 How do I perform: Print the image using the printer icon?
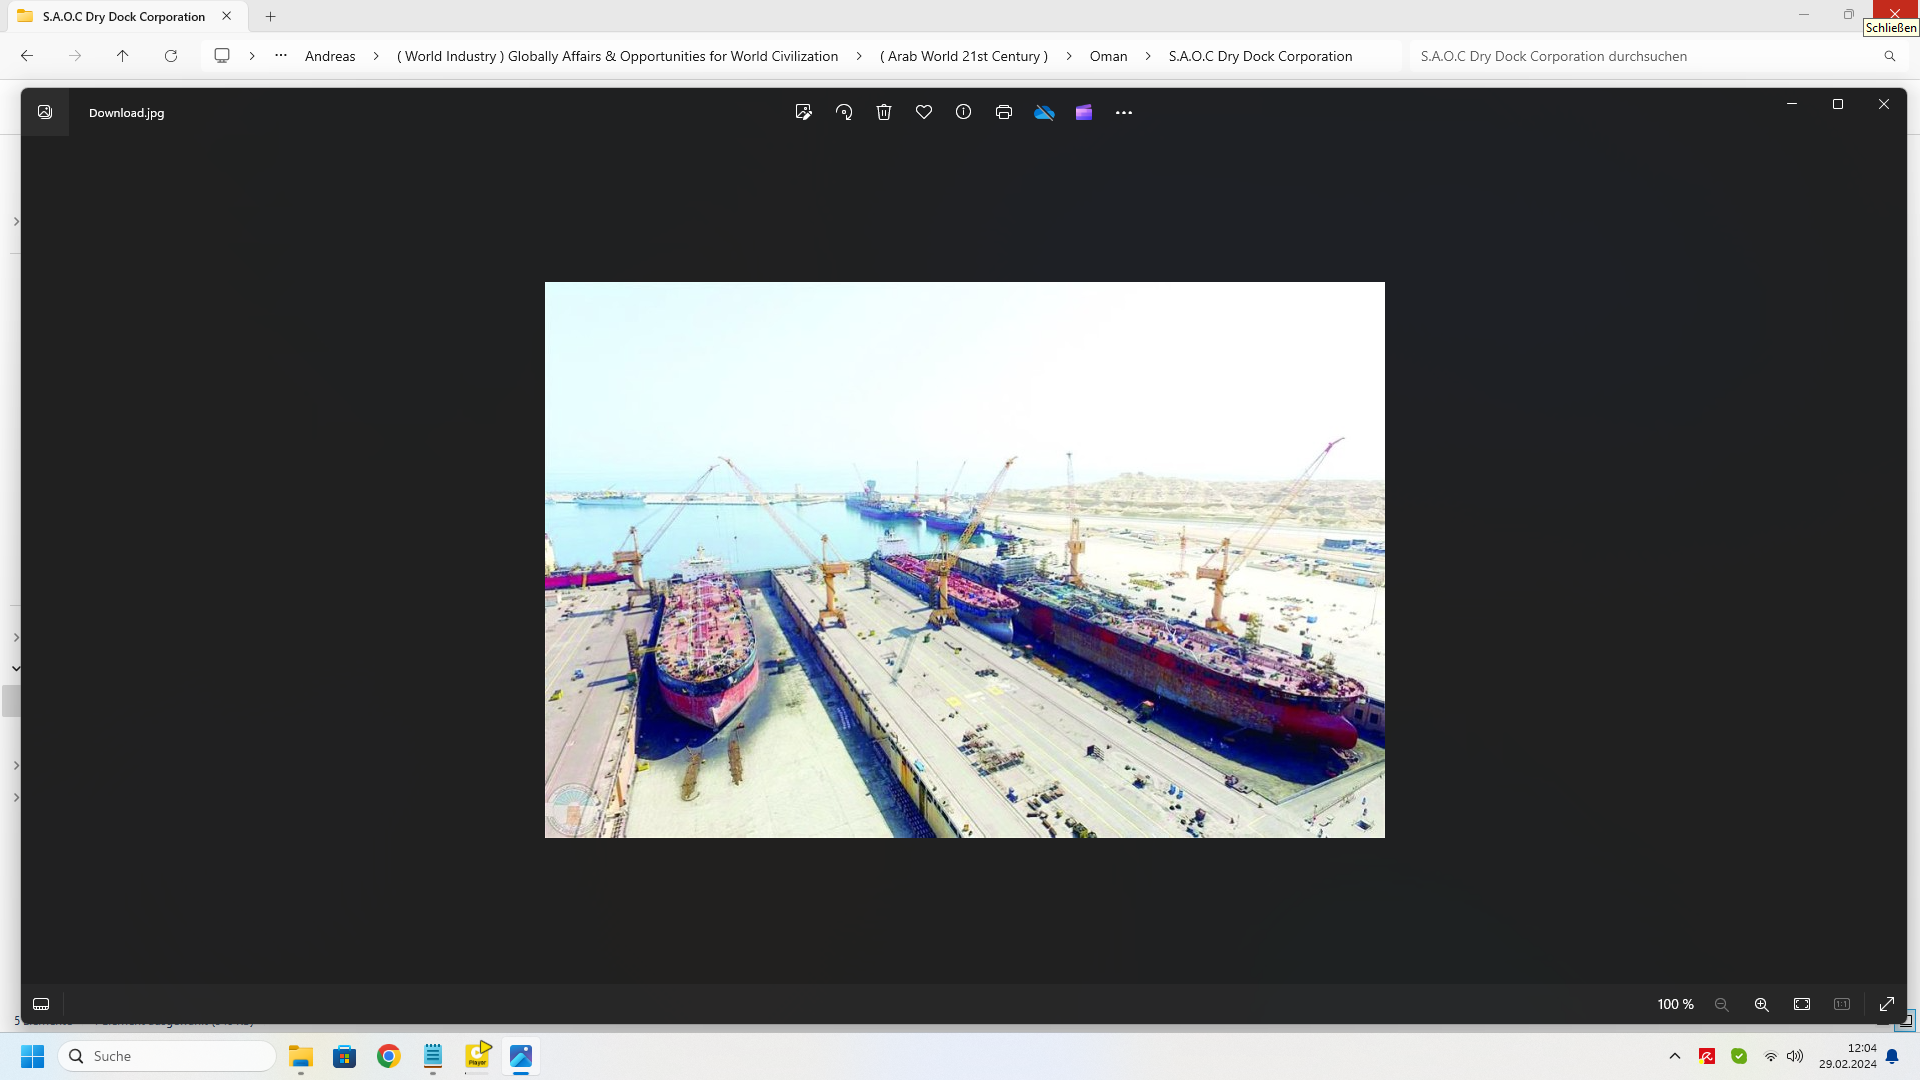pyautogui.click(x=1004, y=112)
